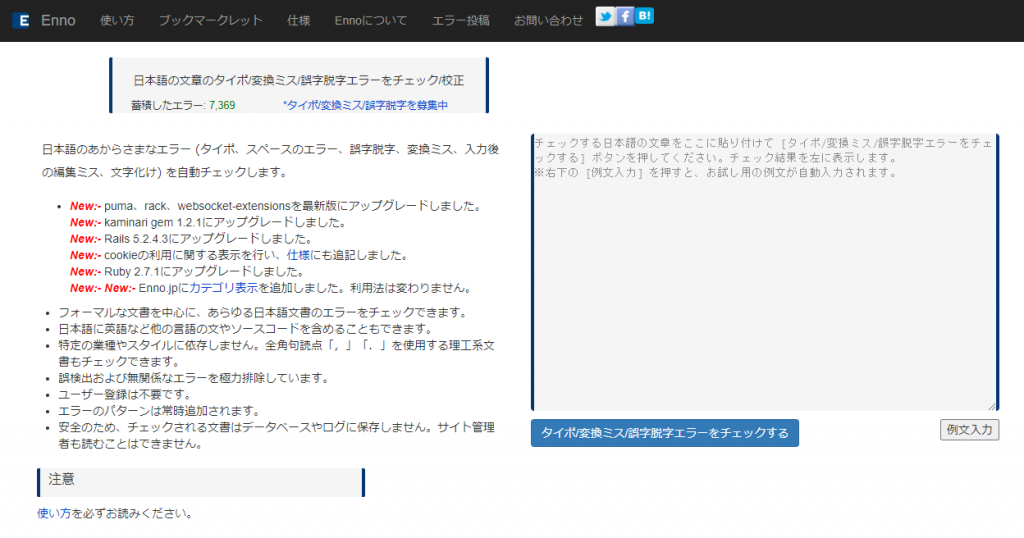Click the Enno logo icon
This screenshot has height=538, width=1024.
click(x=22, y=20)
